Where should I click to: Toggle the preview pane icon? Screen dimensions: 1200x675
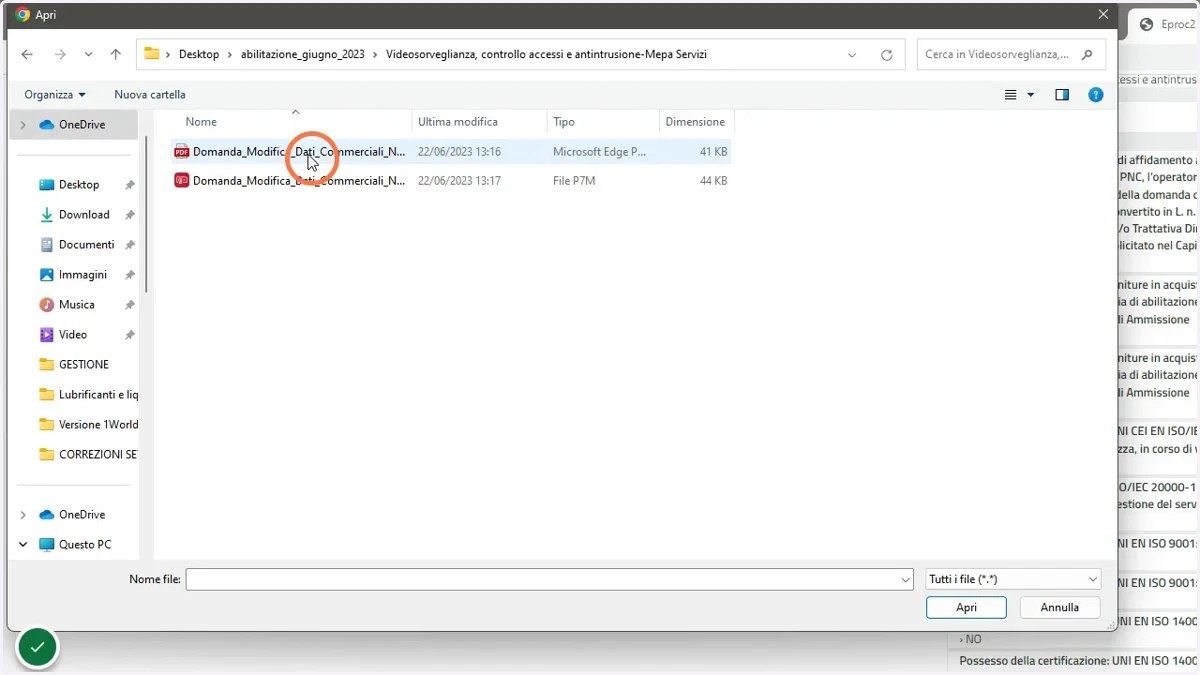pos(1062,95)
